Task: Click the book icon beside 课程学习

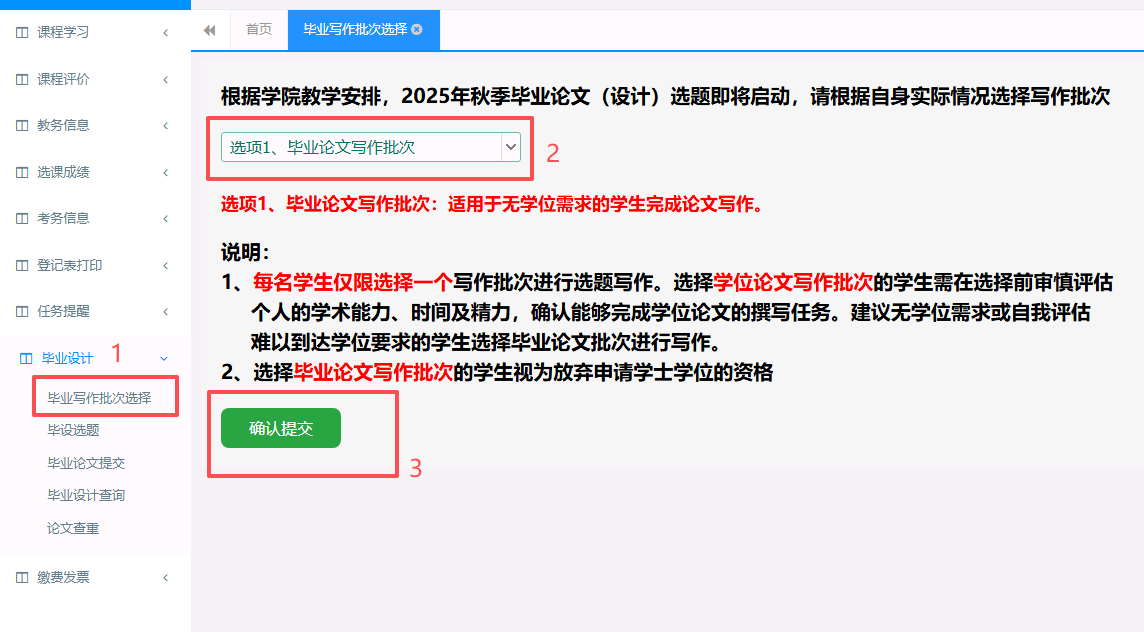Action: pos(23,32)
